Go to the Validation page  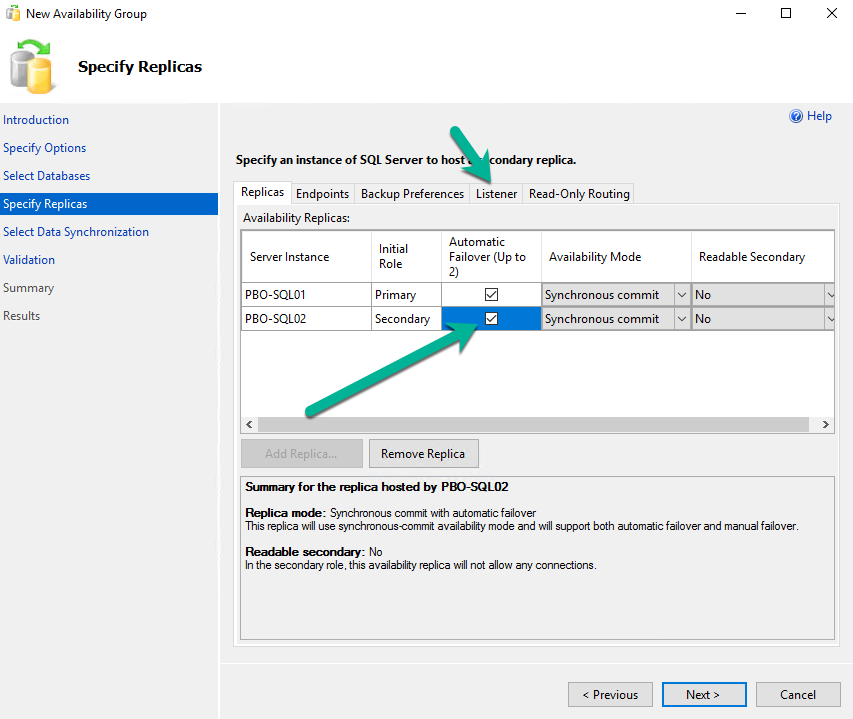pyautogui.click(x=29, y=260)
